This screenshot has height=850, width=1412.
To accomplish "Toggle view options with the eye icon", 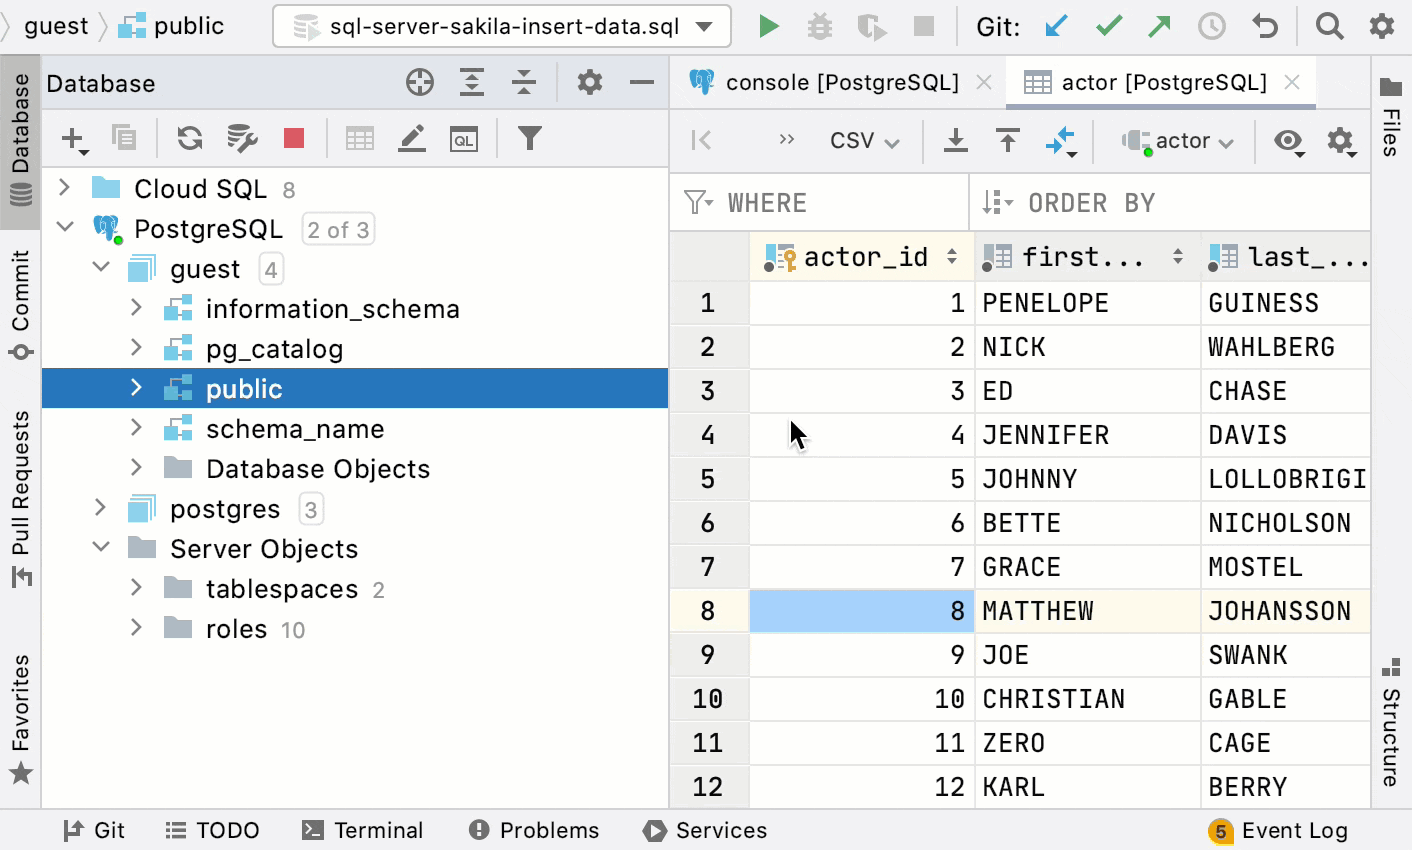I will 1287,141.
